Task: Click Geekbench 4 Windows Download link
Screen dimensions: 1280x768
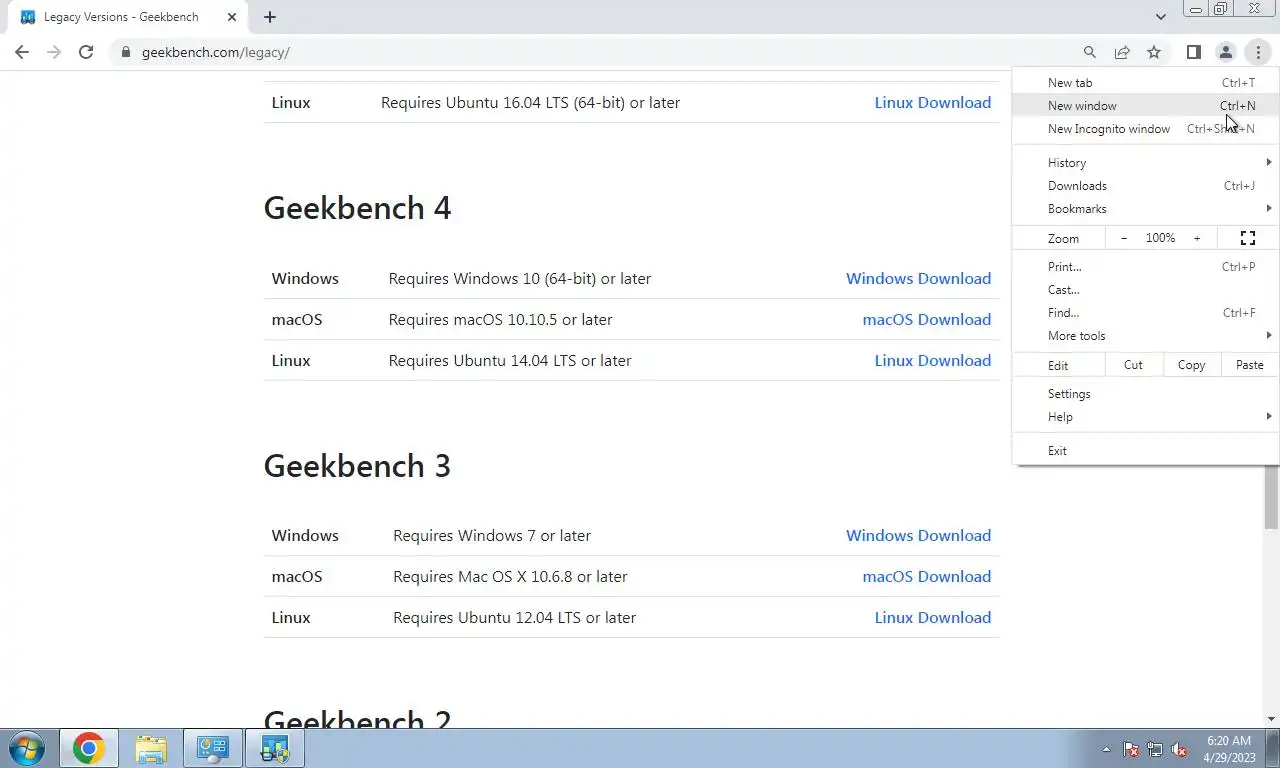Action: click(919, 278)
